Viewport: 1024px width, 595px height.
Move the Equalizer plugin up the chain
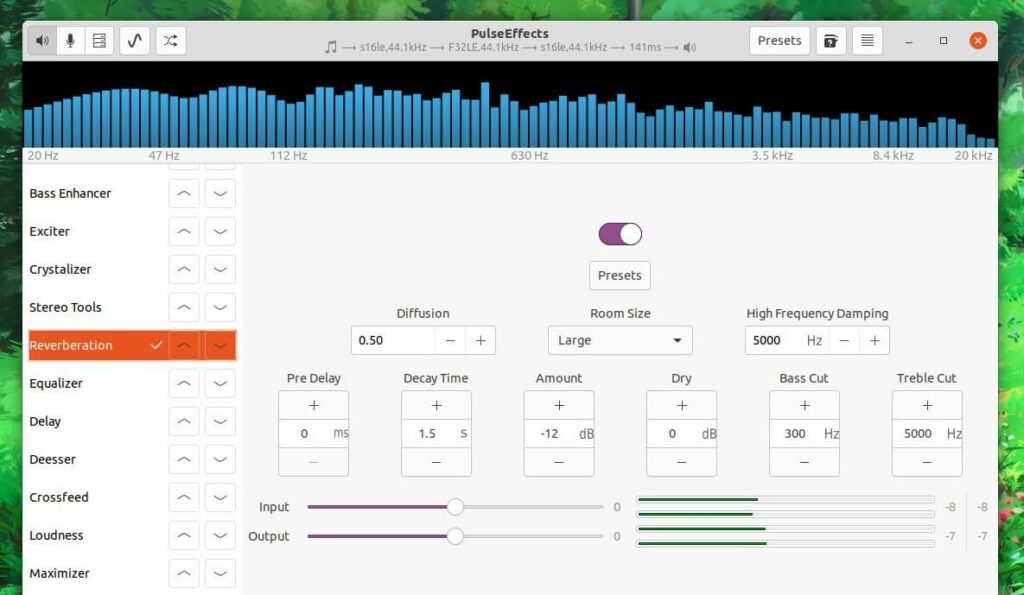(x=184, y=383)
